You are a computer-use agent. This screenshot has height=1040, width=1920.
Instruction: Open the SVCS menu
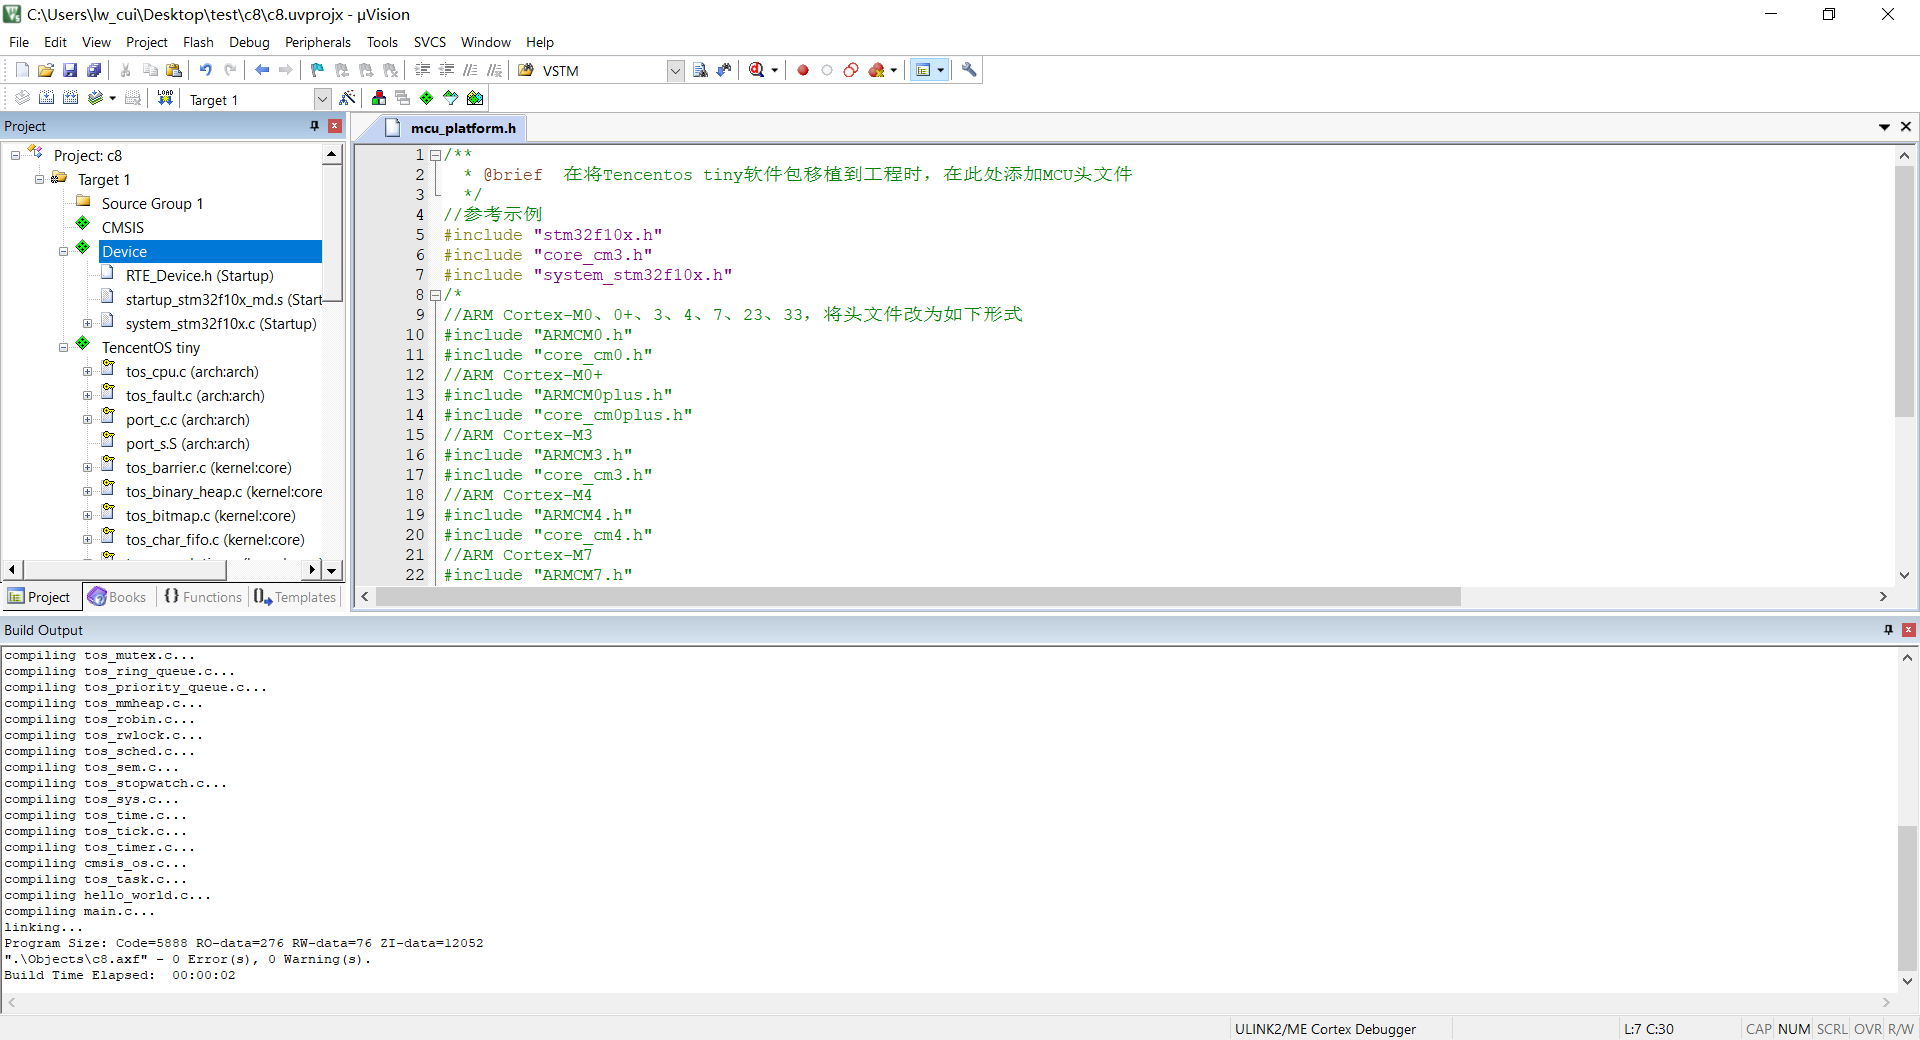(x=429, y=42)
